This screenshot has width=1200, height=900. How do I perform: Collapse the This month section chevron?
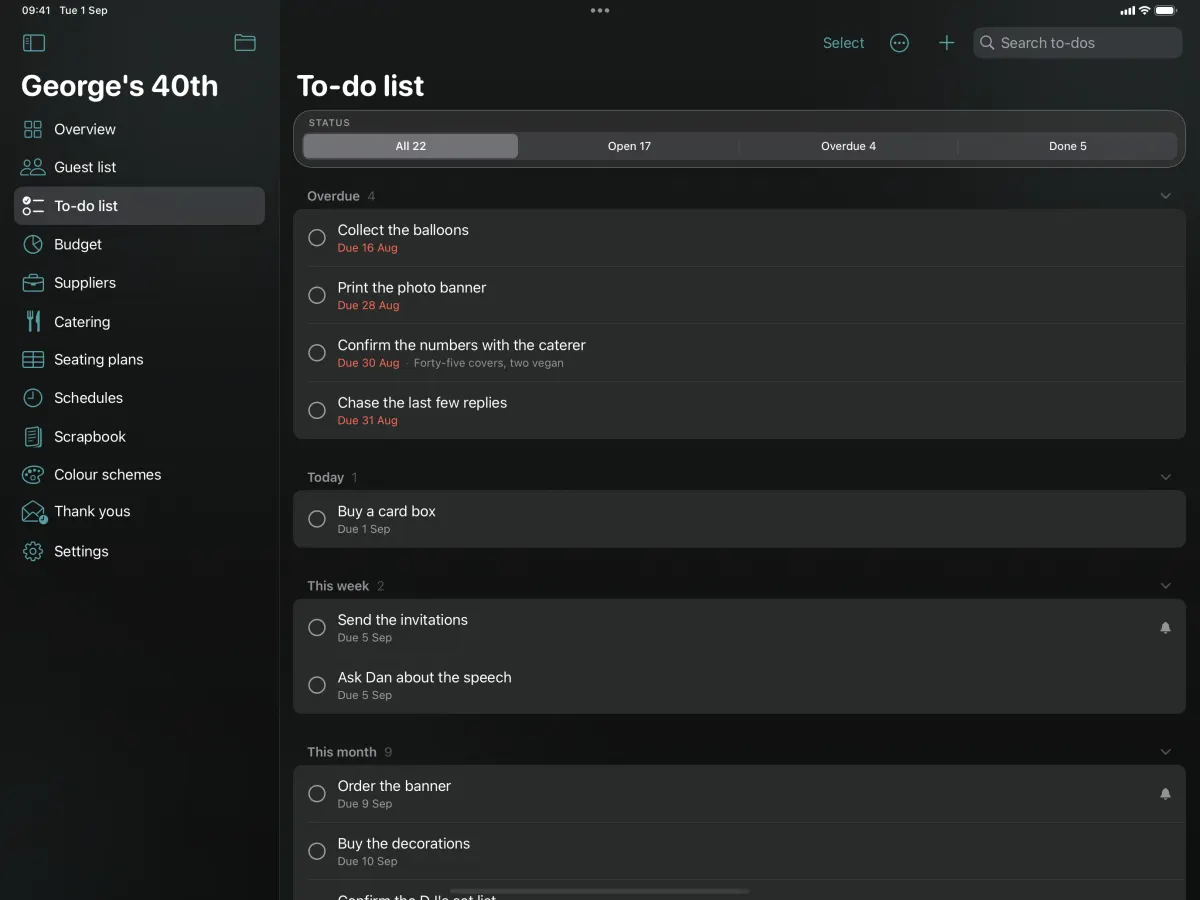1165,752
